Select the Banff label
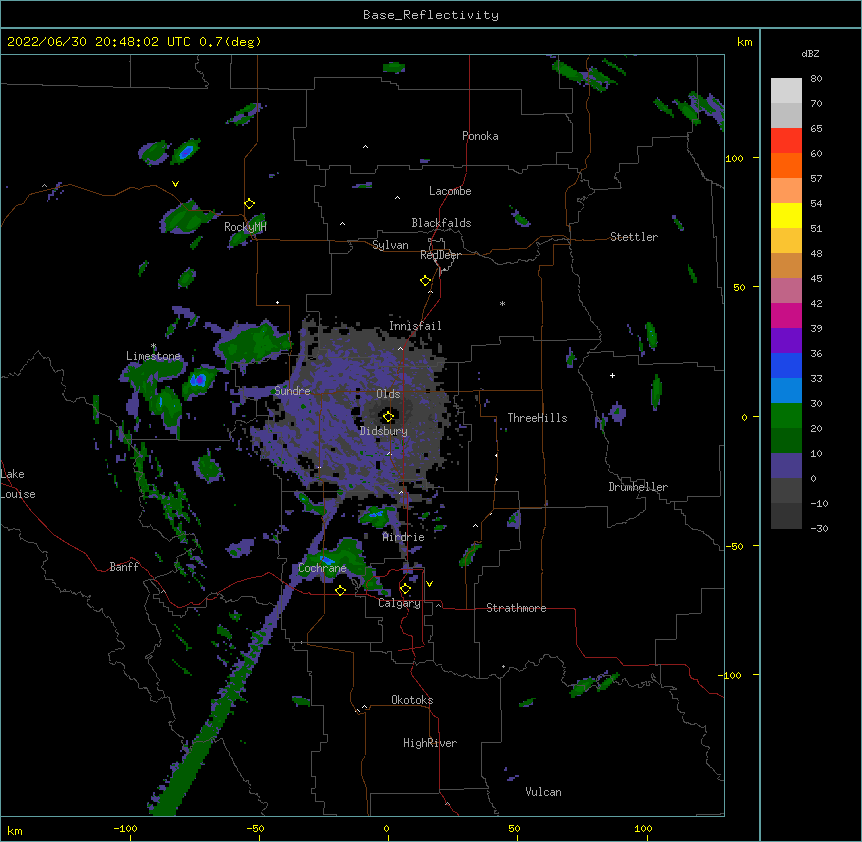 [x=124, y=567]
